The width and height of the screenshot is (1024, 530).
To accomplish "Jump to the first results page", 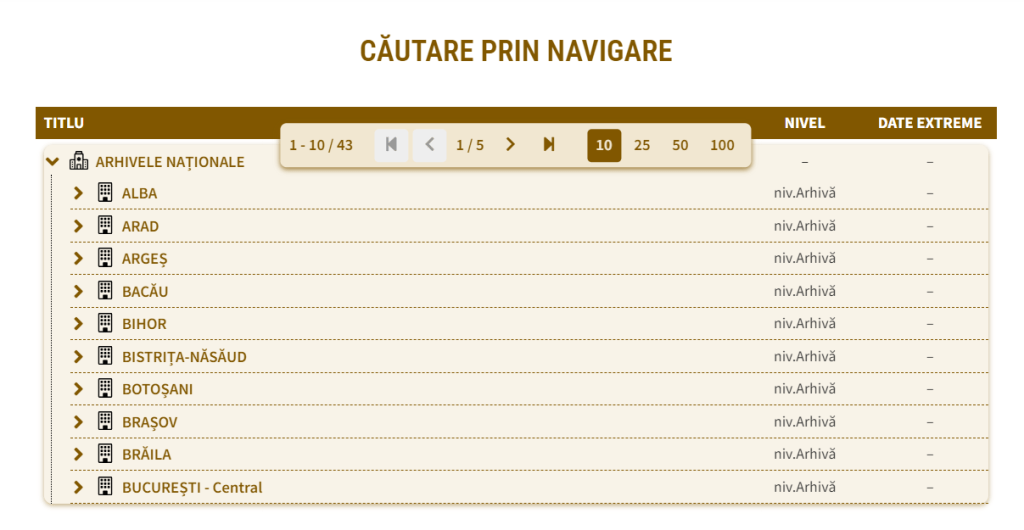I will pyautogui.click(x=391, y=145).
